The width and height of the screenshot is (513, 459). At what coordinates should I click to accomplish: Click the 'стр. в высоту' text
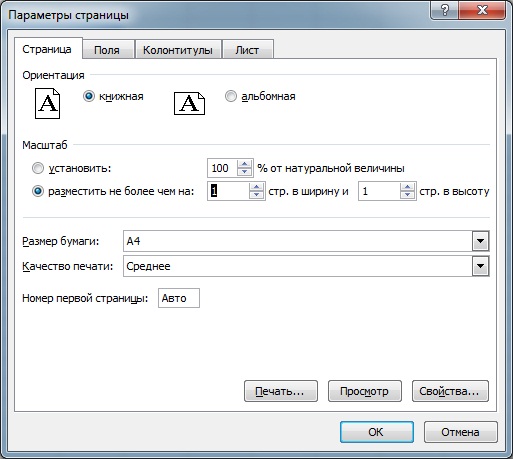pyautogui.click(x=454, y=192)
